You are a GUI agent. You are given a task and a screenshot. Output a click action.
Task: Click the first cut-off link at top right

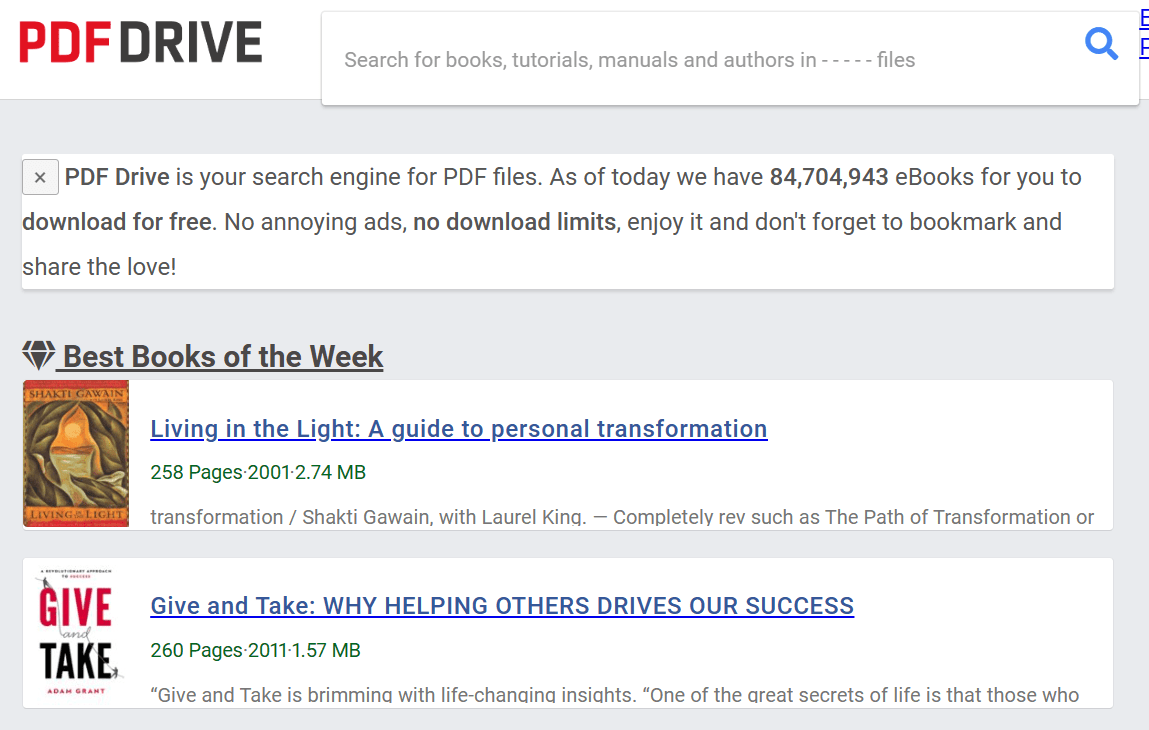(1143, 18)
